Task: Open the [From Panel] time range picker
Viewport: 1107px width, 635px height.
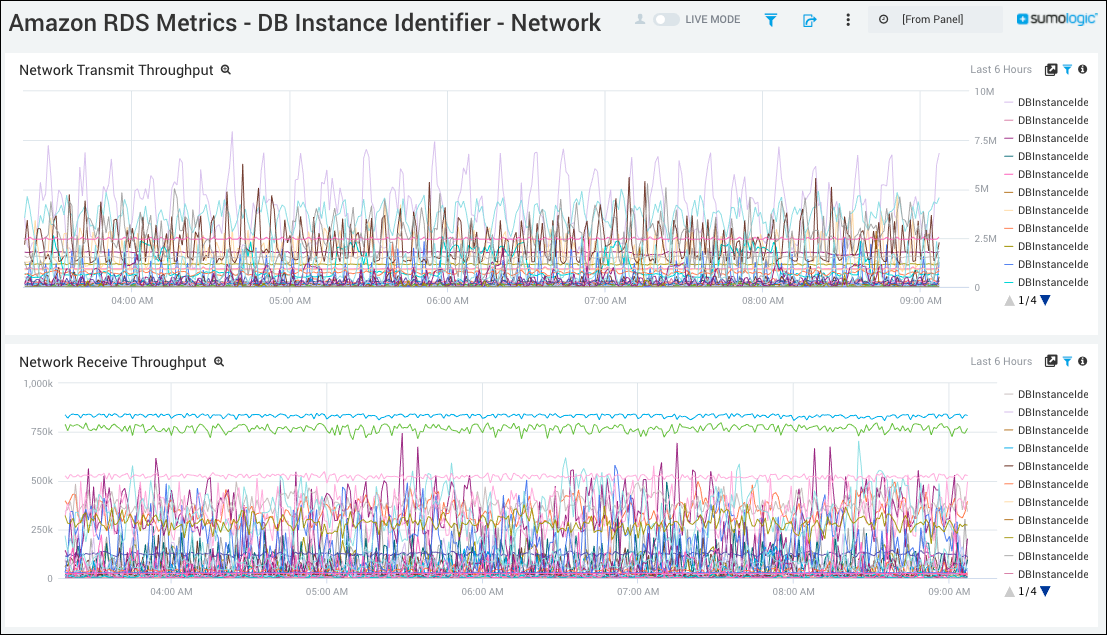Action: (935, 20)
